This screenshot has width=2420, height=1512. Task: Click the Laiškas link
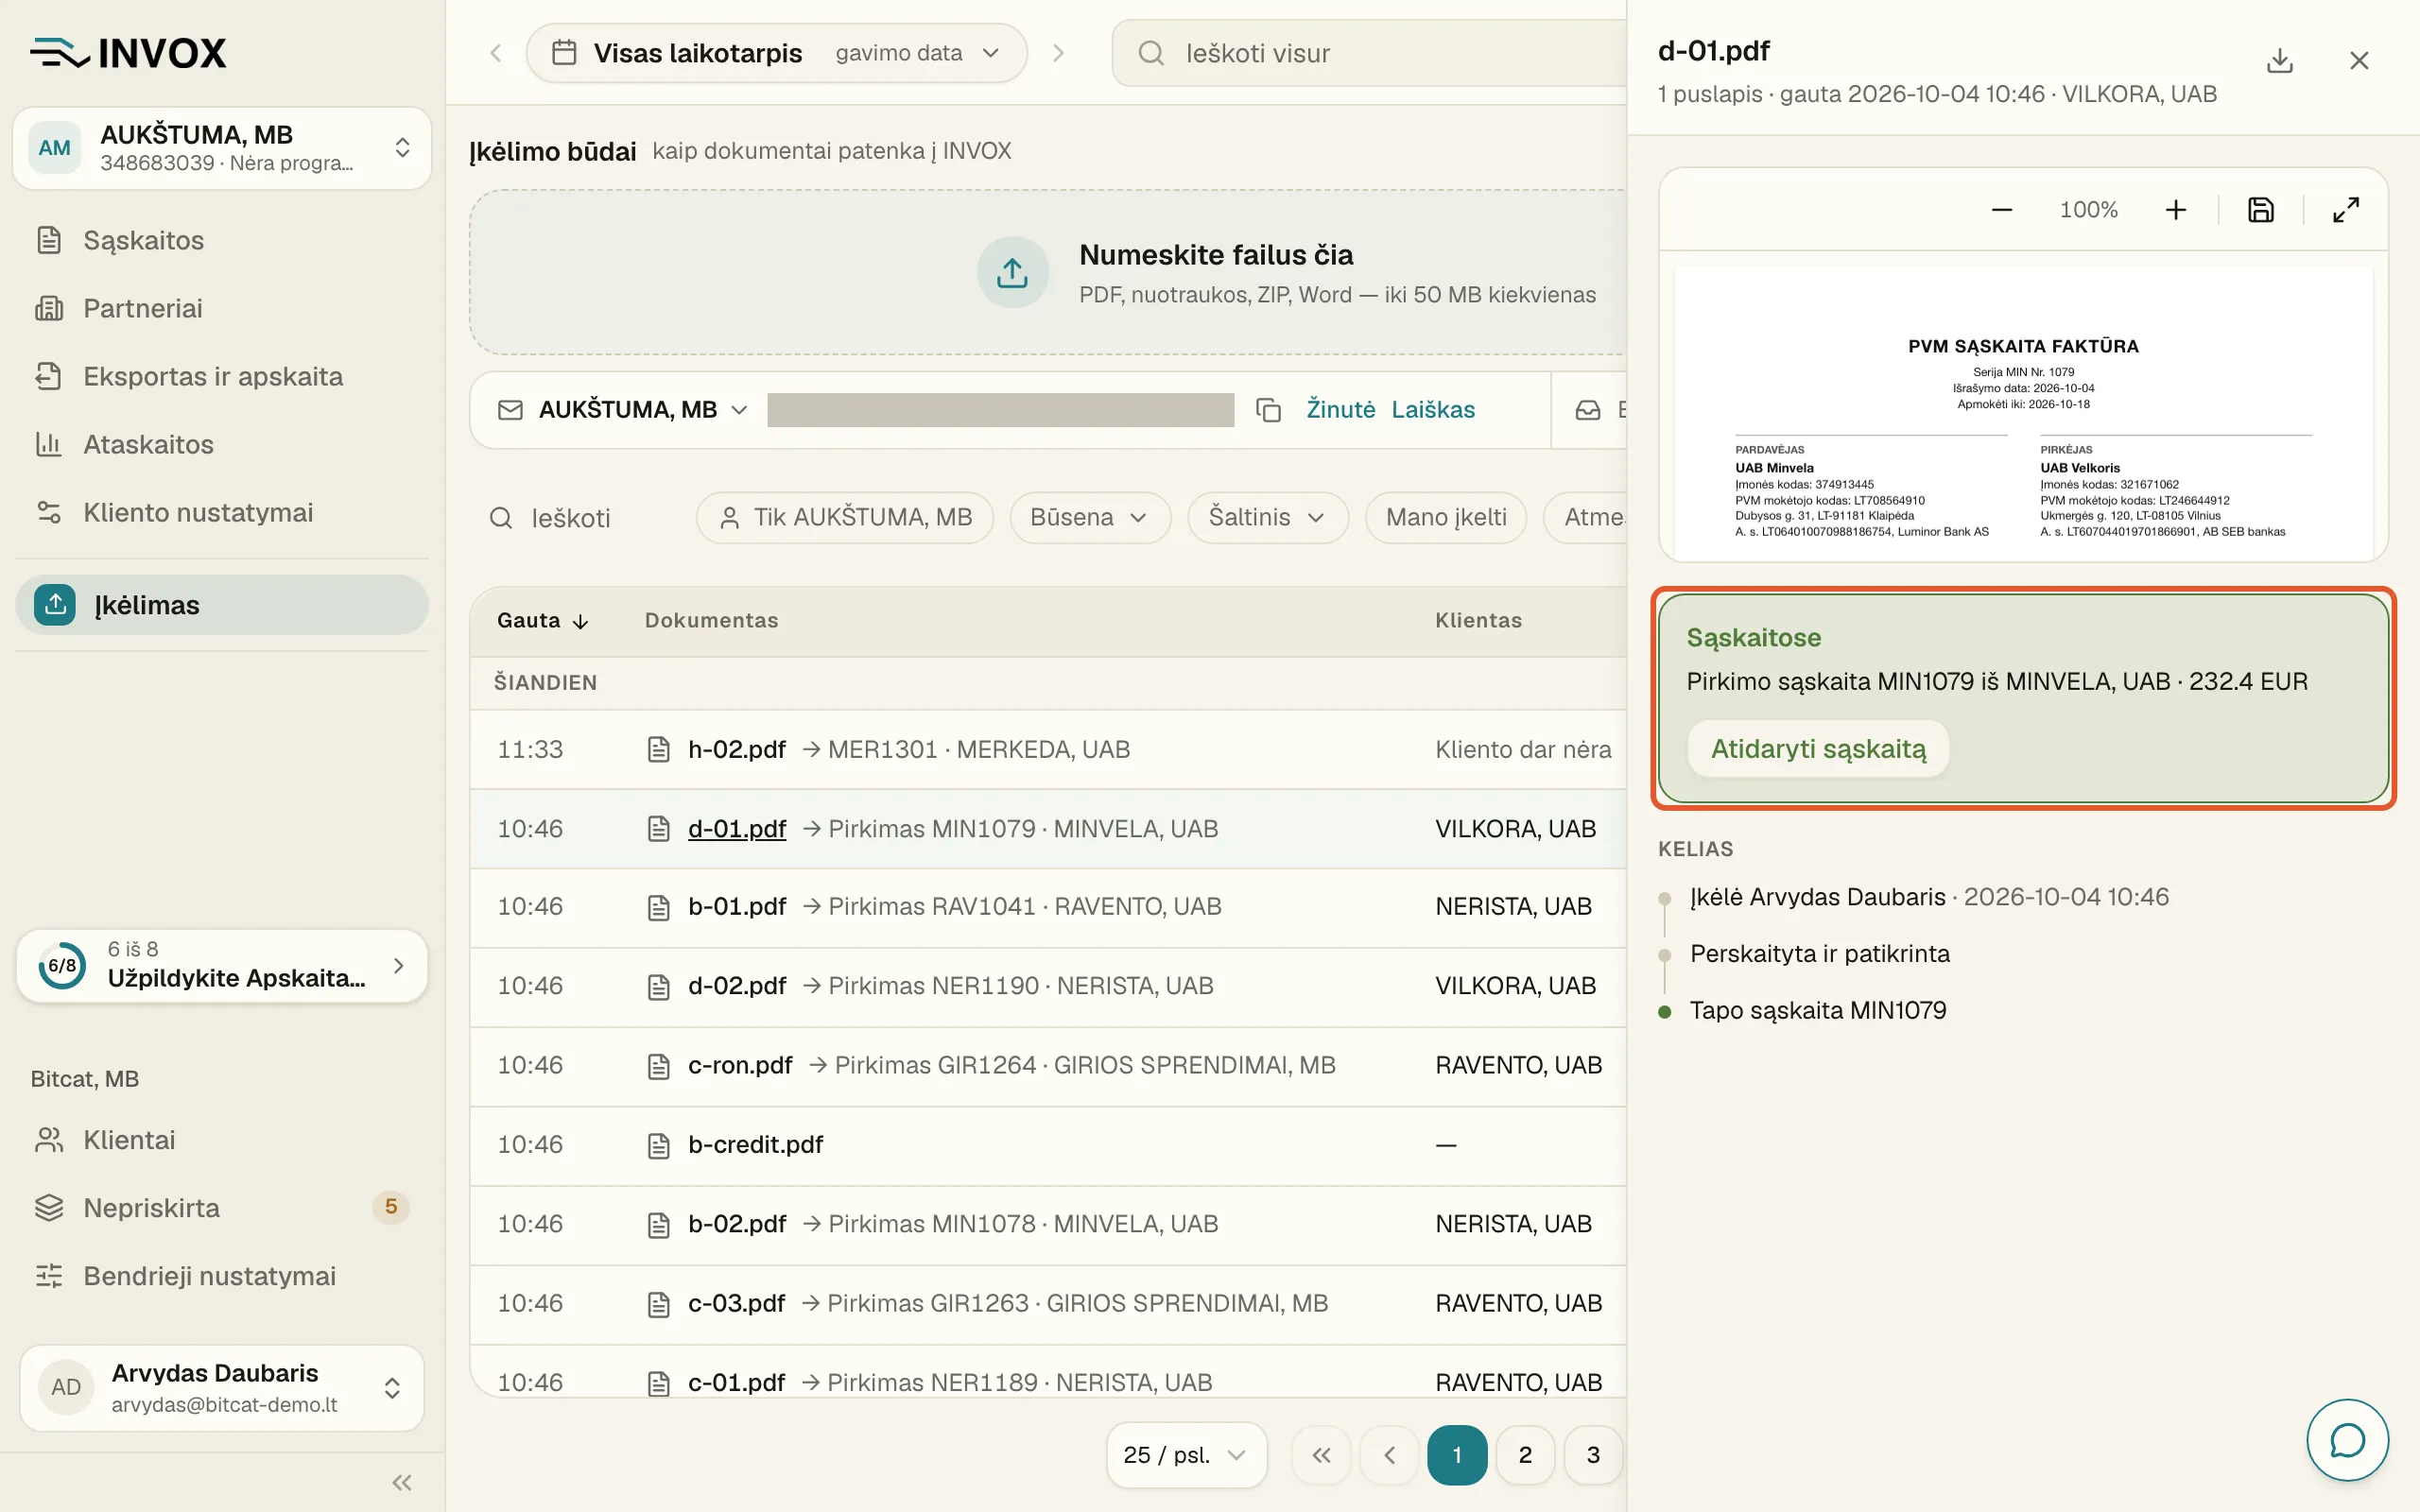point(1432,410)
